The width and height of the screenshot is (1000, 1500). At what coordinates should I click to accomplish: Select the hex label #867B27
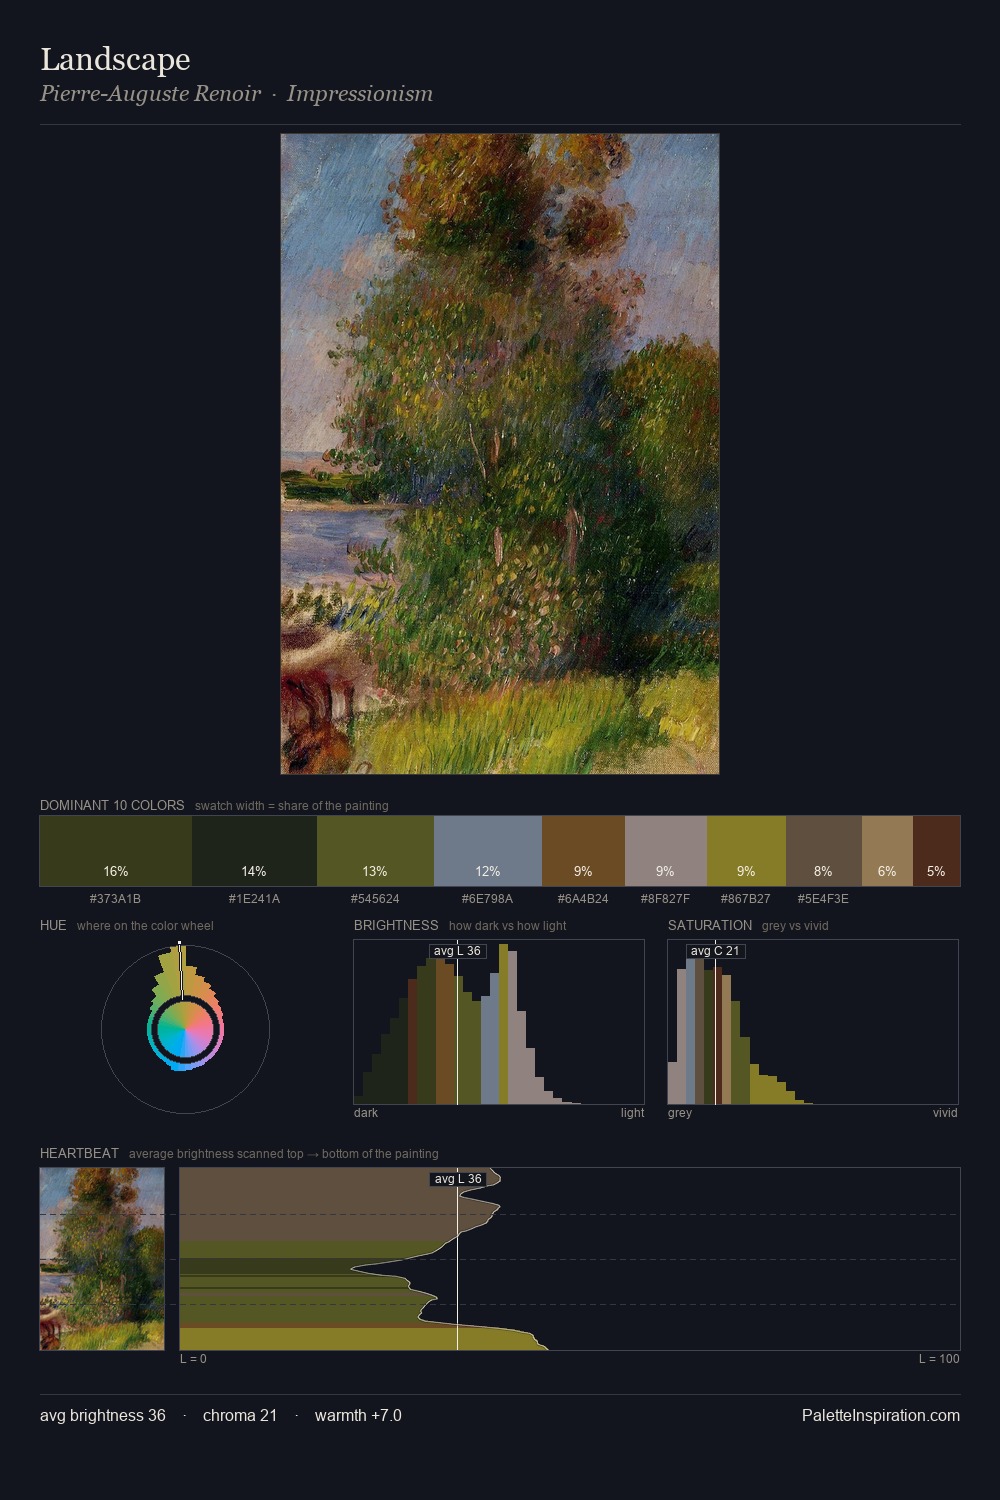[746, 899]
